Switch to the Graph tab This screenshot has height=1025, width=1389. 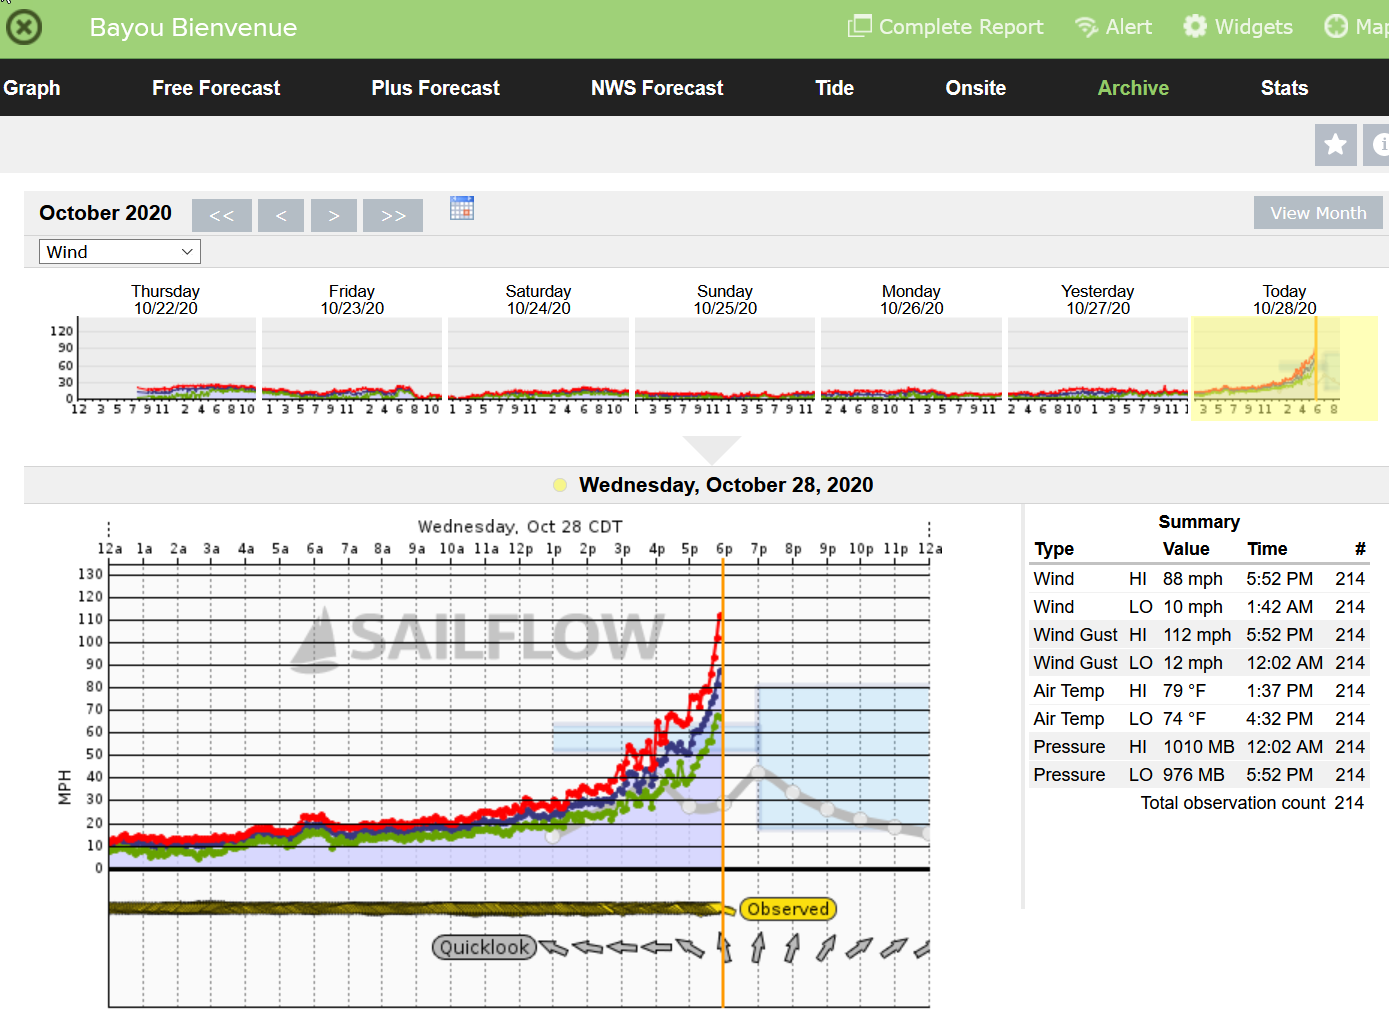(32, 88)
